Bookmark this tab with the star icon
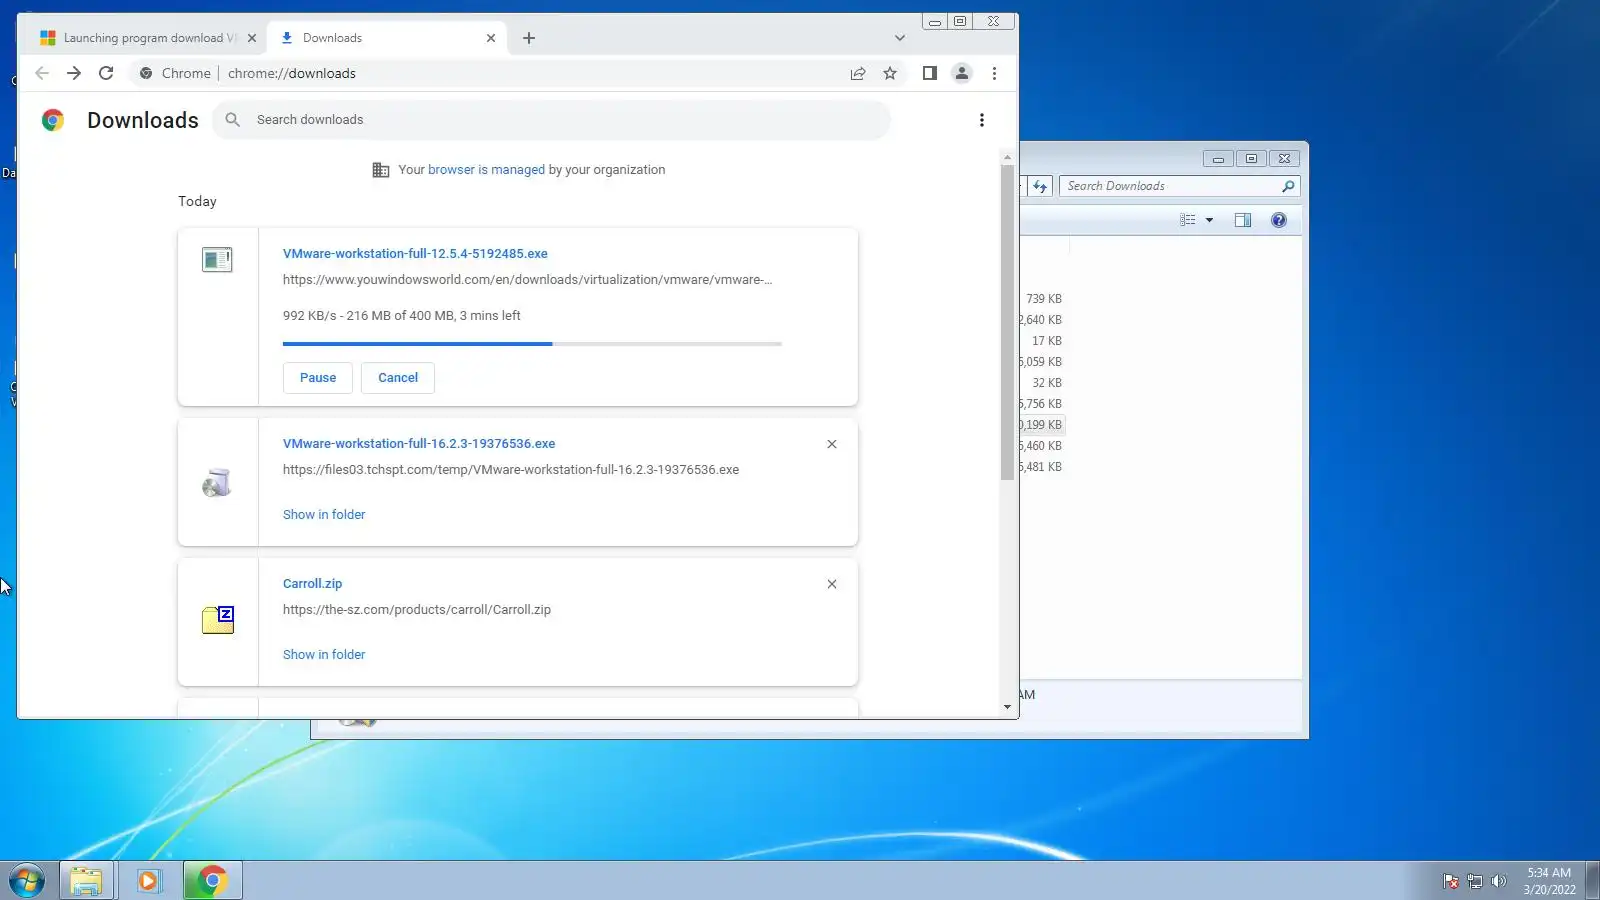1600x900 pixels. coord(890,73)
